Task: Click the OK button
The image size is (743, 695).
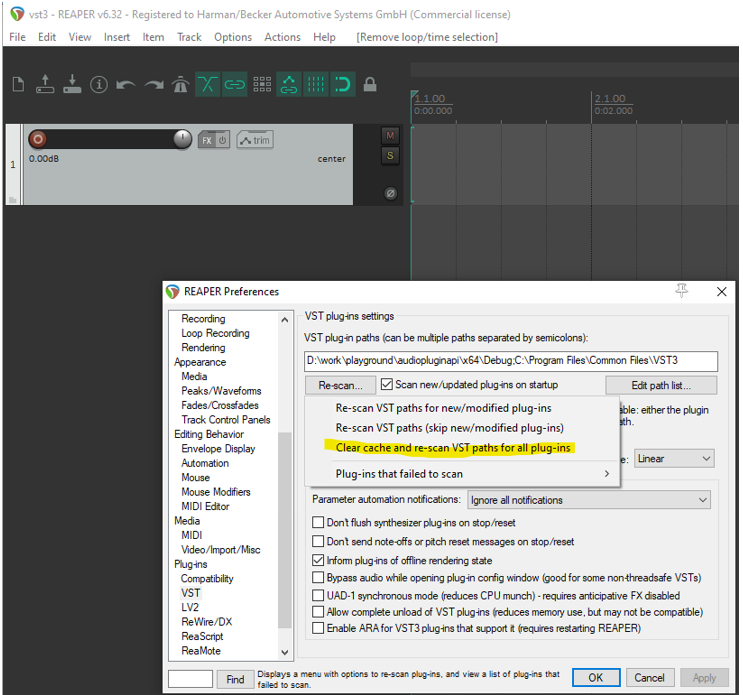Action: pos(596,677)
